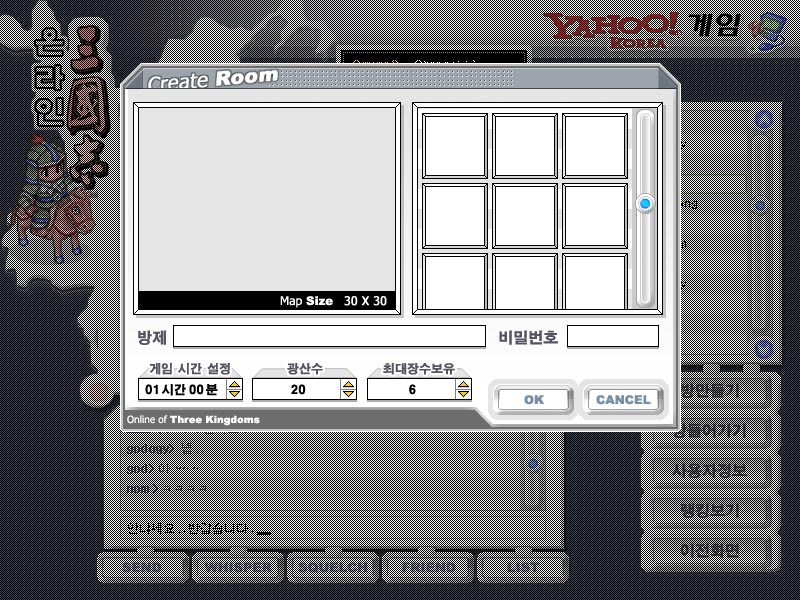Viewport: 800px width, 600px height.
Task: Choose the center map thumbnail in grid
Action: (x=525, y=215)
